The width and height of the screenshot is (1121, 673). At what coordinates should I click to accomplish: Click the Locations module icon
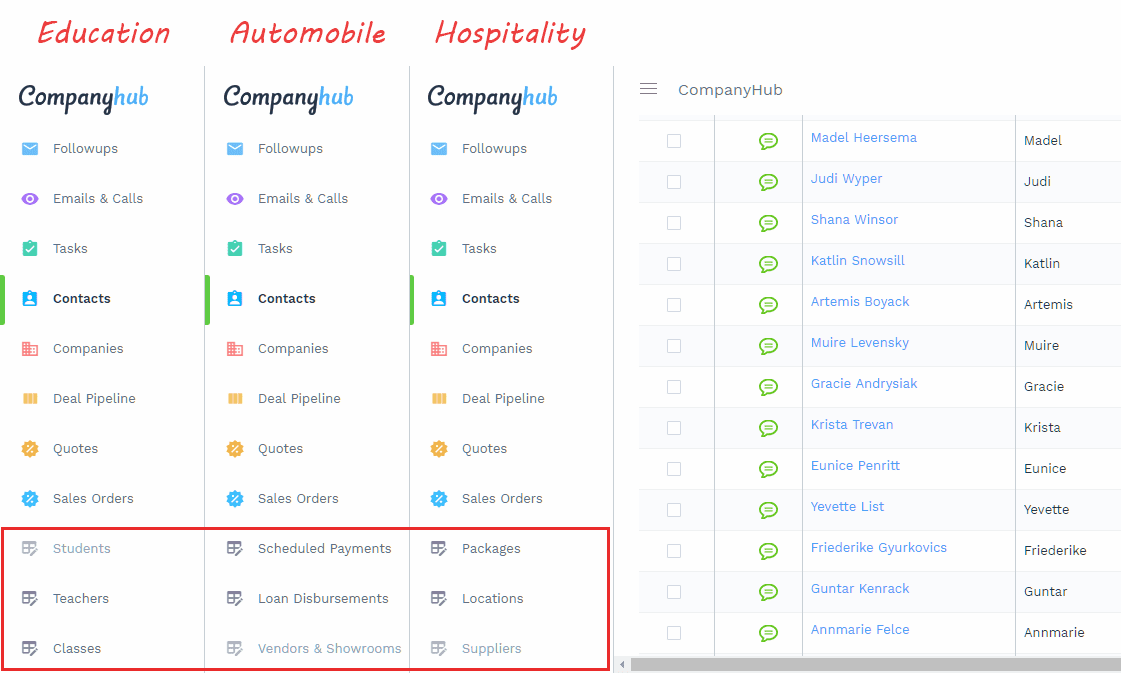(439, 598)
